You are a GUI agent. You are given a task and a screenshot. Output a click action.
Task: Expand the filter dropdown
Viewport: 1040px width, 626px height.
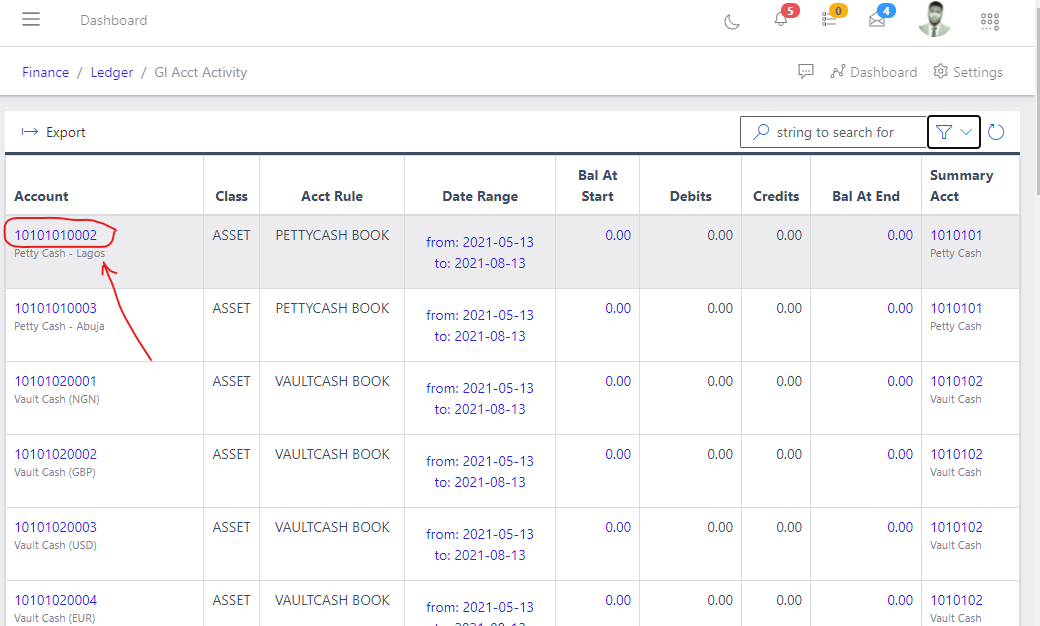point(954,132)
